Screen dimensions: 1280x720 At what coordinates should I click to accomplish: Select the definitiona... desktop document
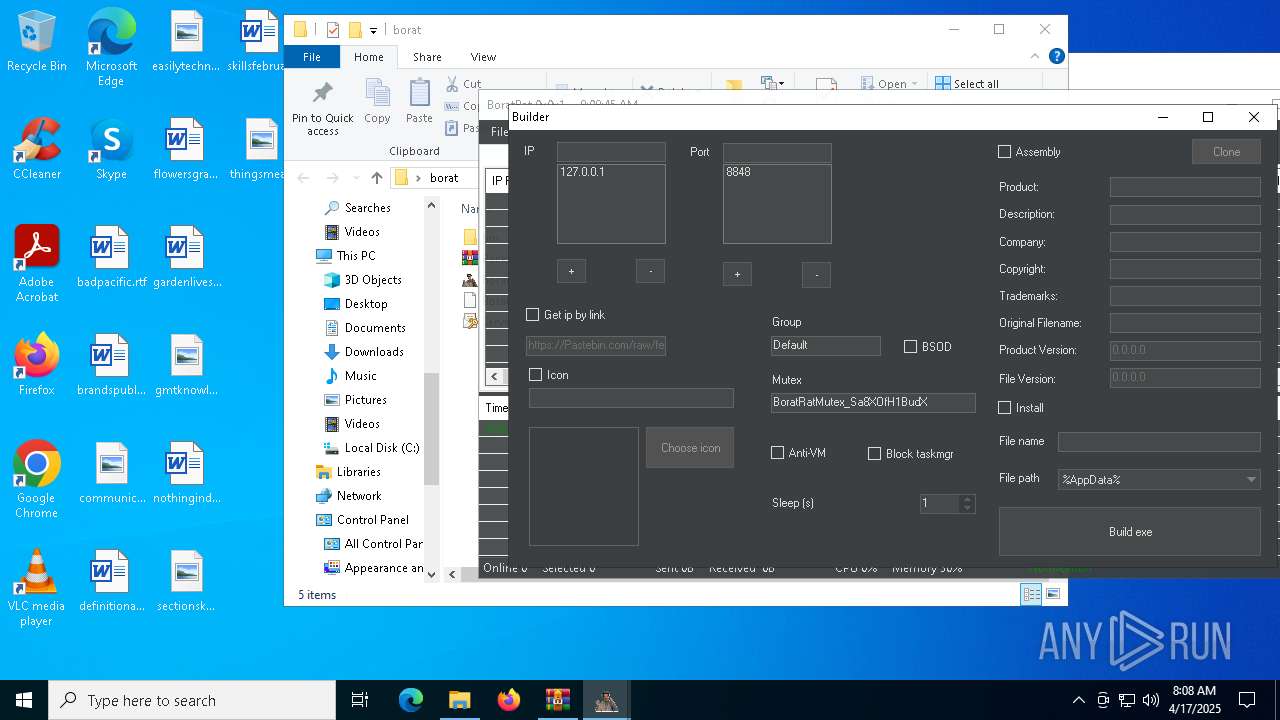[x=111, y=582]
